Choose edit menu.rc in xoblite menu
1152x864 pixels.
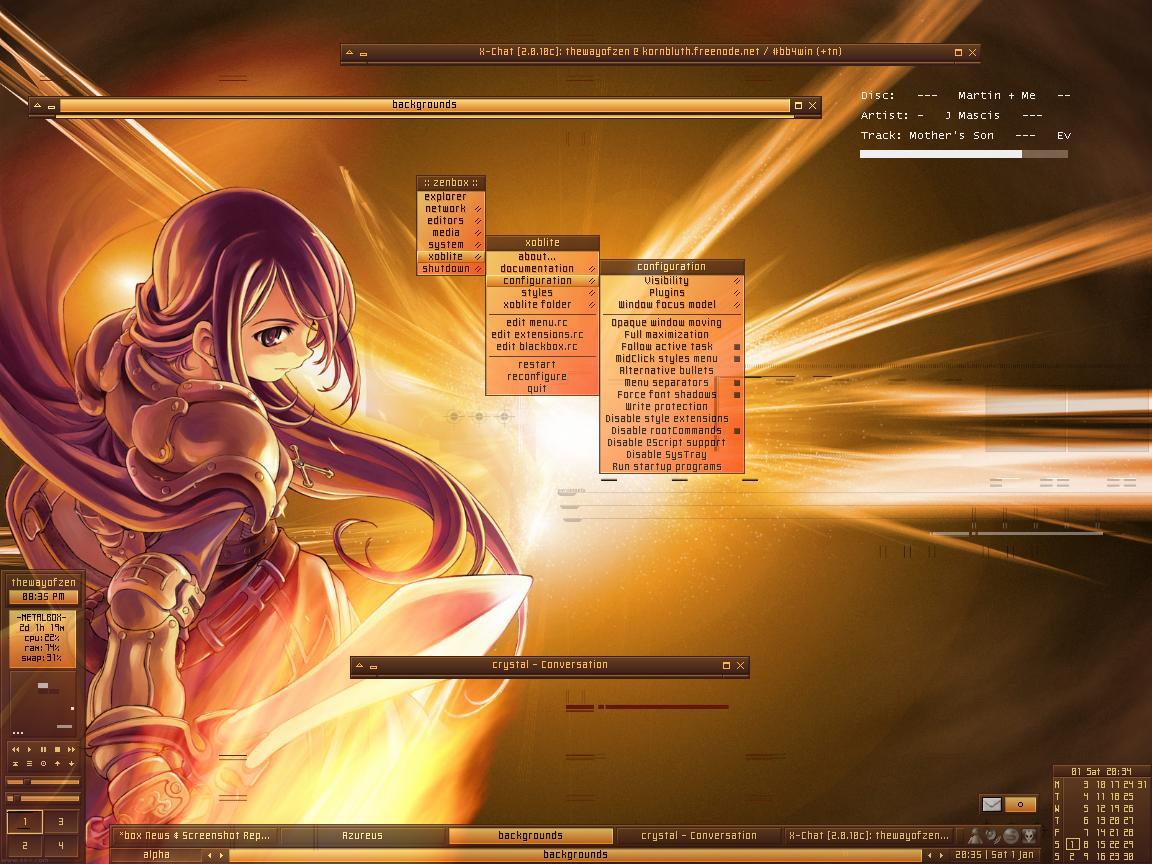[x=542, y=323]
